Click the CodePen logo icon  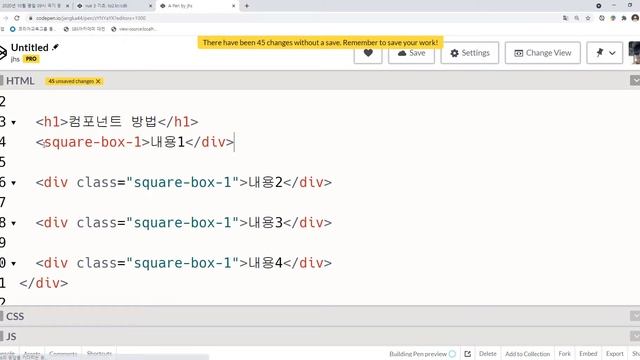click(3, 53)
